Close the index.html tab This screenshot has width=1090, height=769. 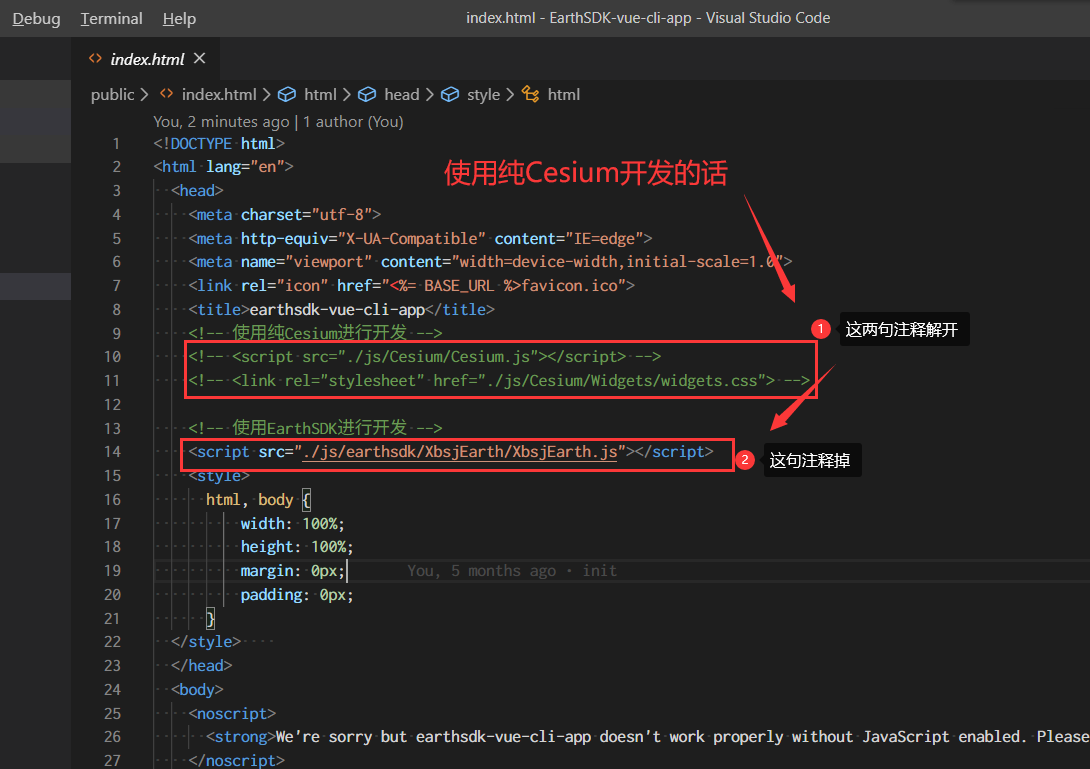coord(200,58)
